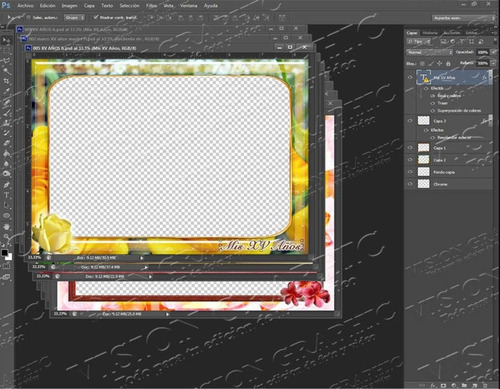Image resolution: width=500 pixels, height=389 pixels.
Task: Click the foreground black color swatch
Action: tap(4, 252)
